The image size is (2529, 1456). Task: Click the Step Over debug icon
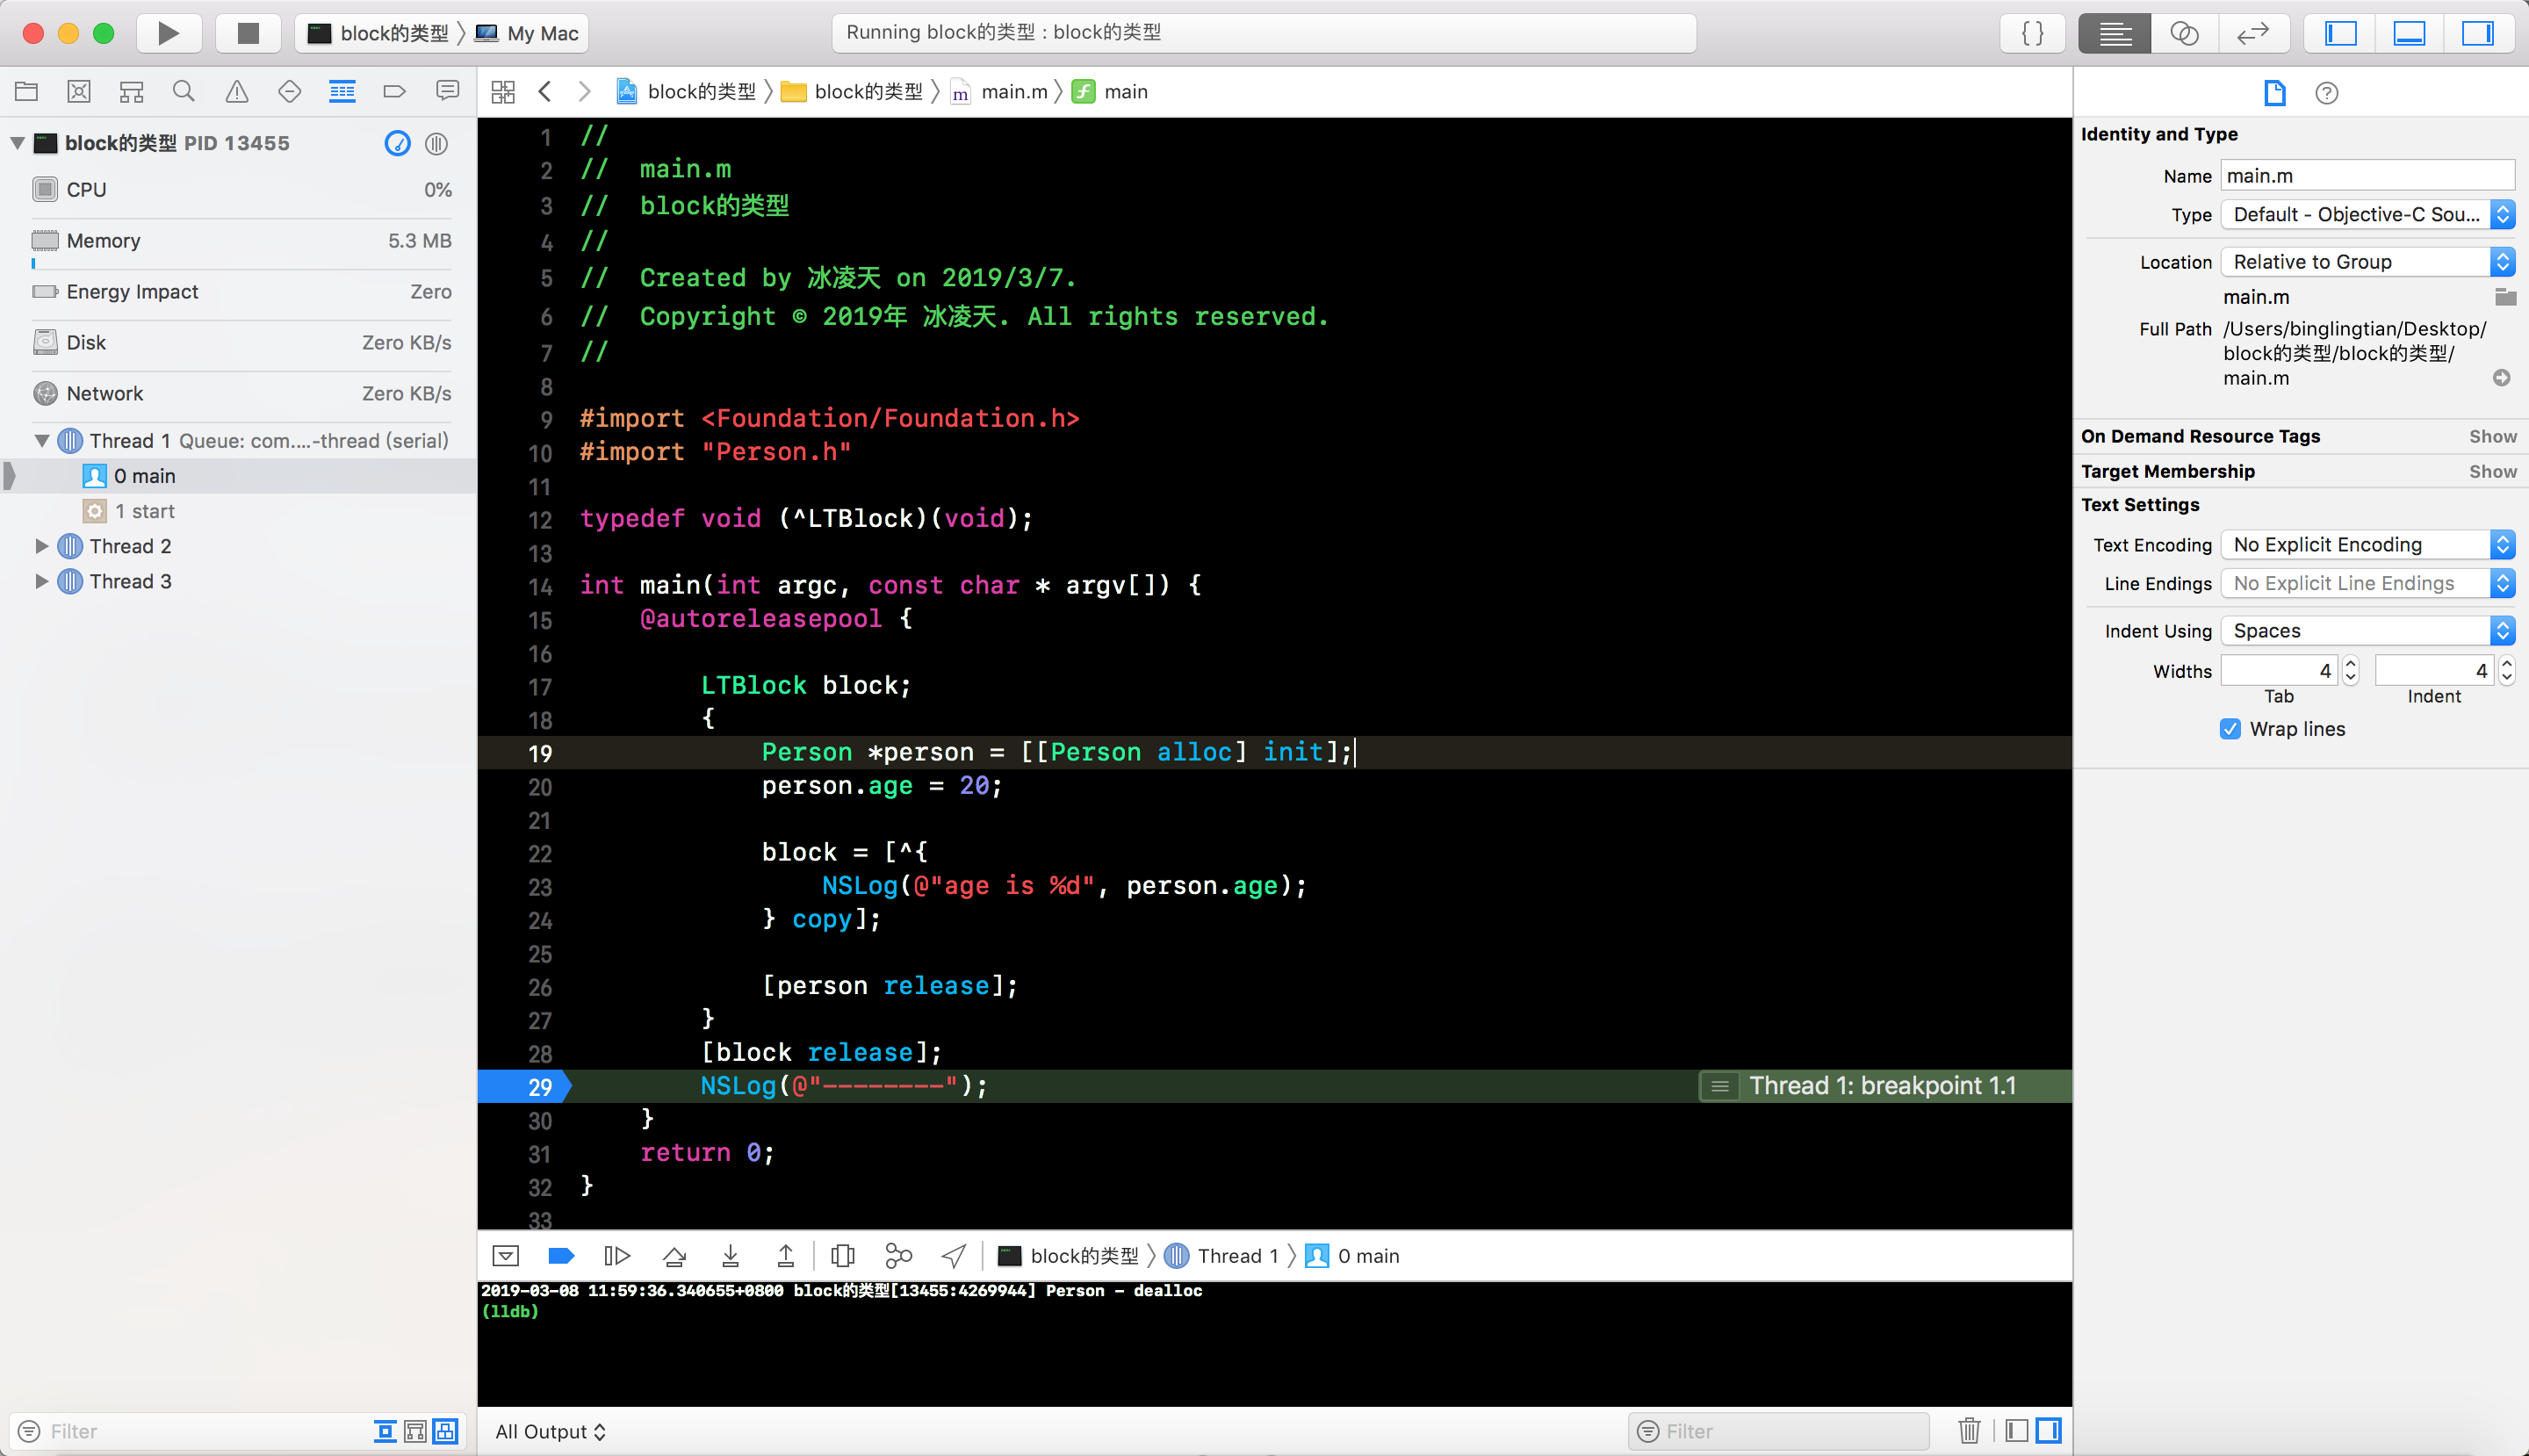[674, 1256]
